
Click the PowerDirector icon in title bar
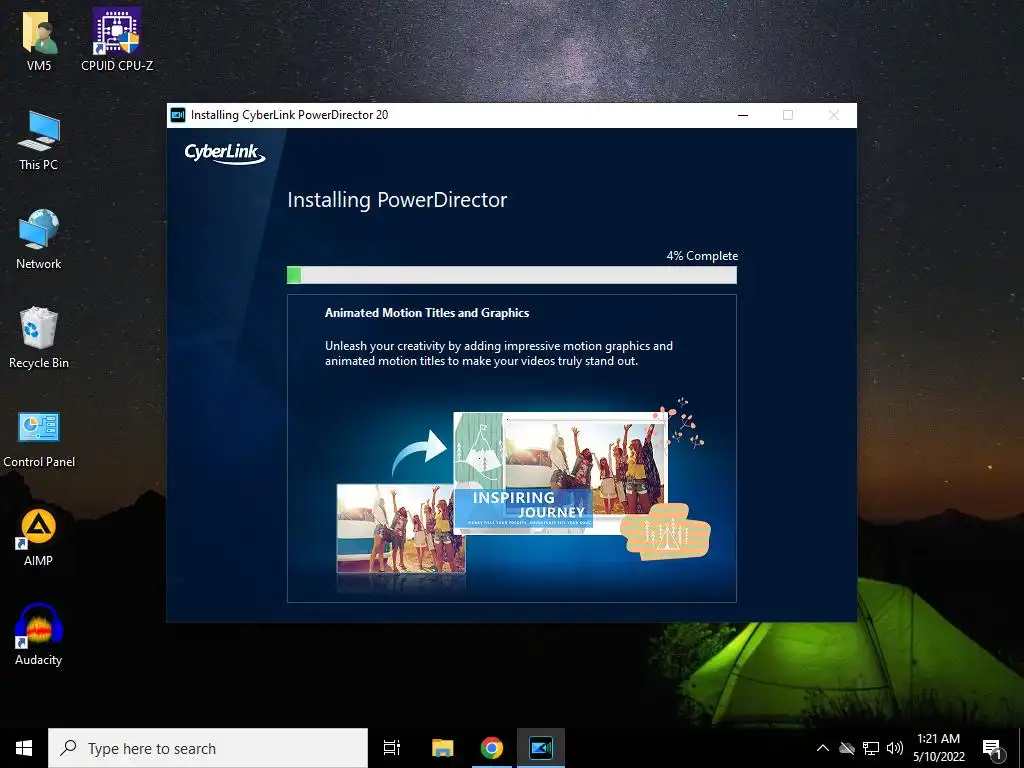click(x=178, y=115)
